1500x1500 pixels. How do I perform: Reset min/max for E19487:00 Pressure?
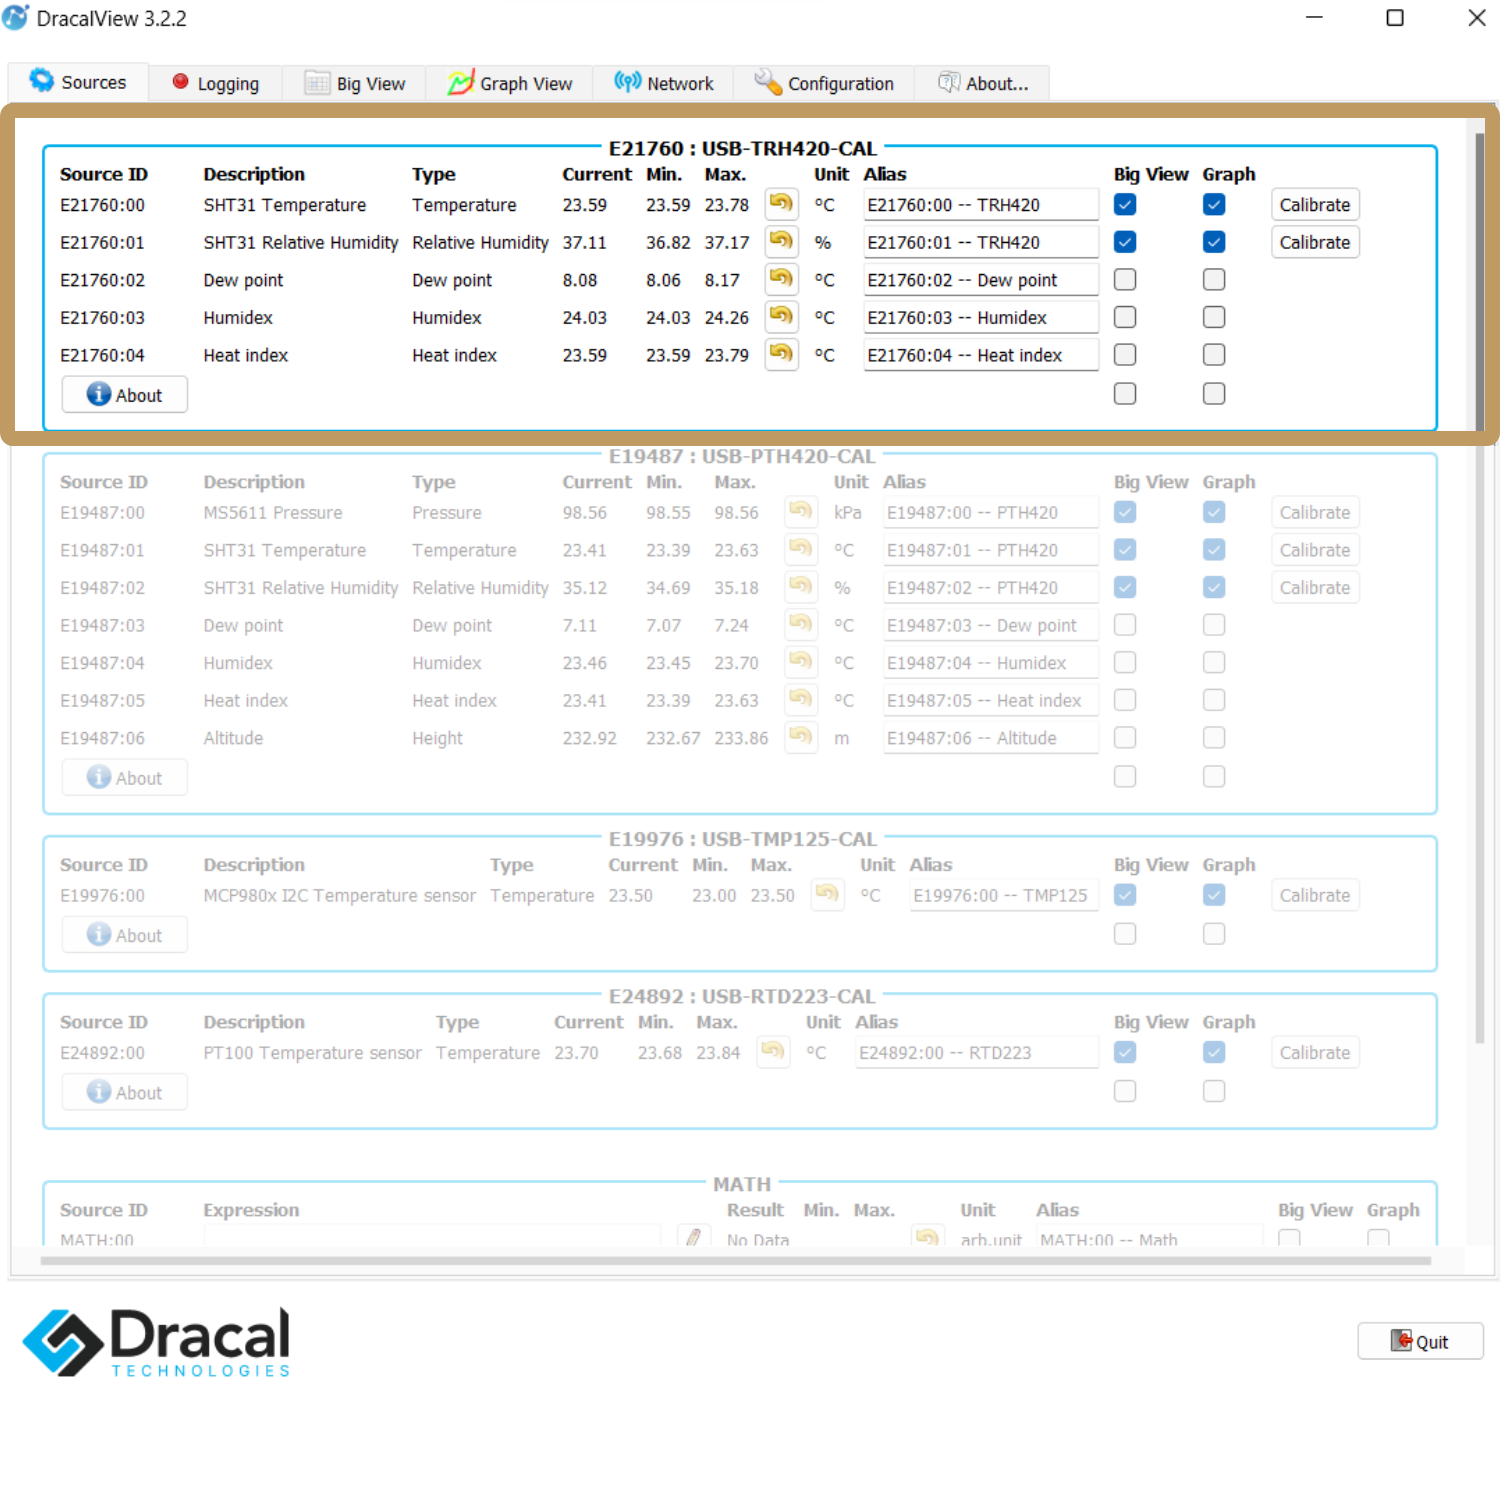point(800,512)
